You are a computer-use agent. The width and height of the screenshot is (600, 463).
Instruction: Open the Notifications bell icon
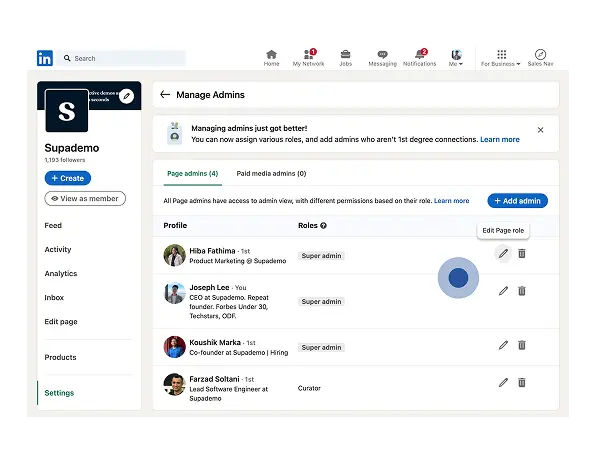tap(419, 54)
